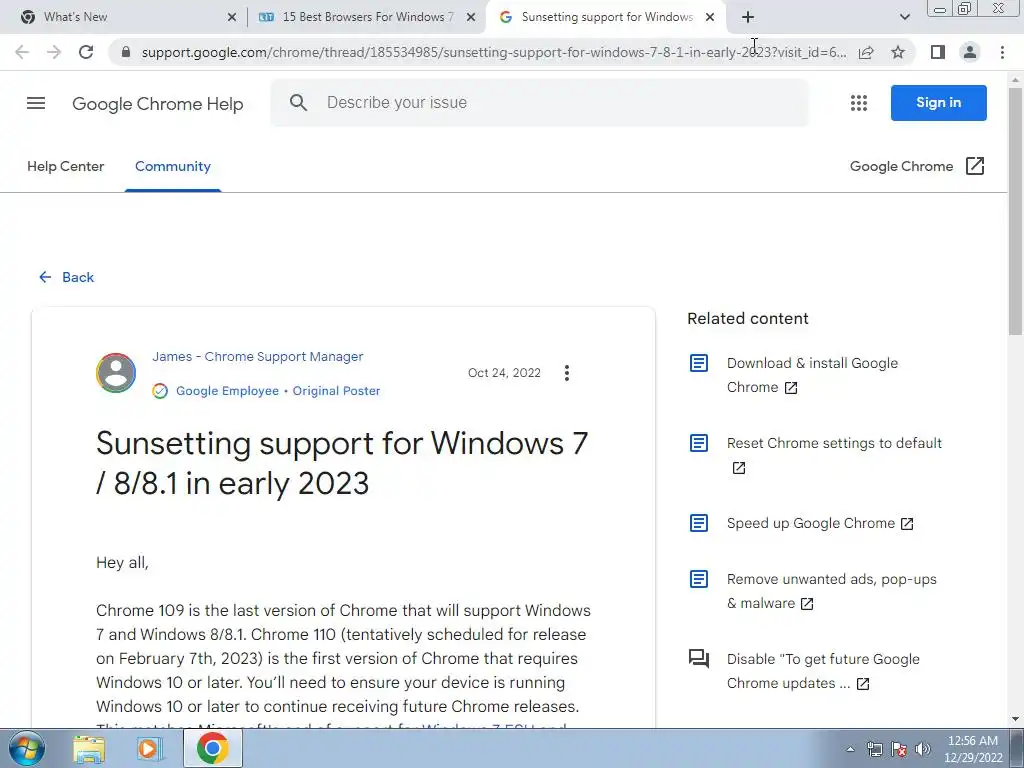Show hidden system tray icons

850,749
